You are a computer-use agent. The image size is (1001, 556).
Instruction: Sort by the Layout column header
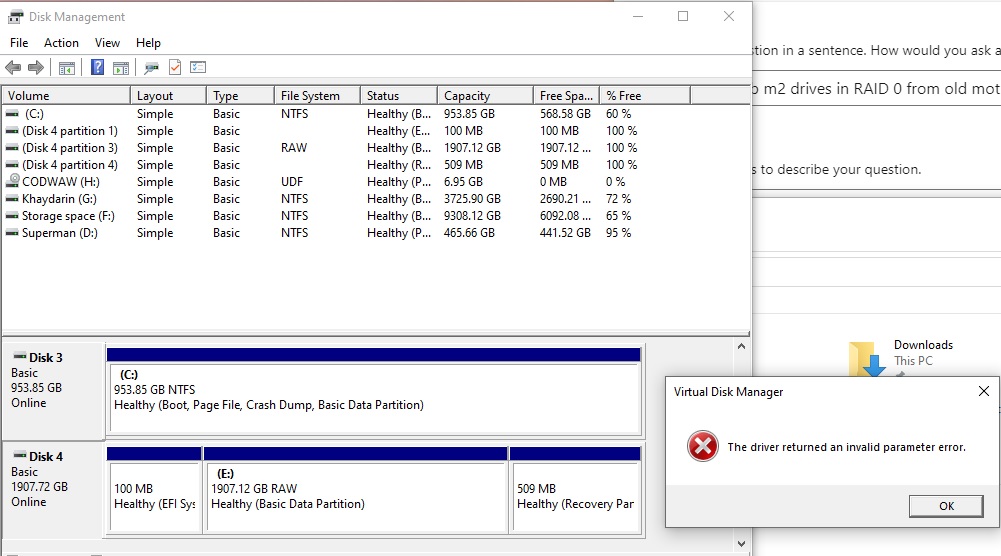click(169, 96)
